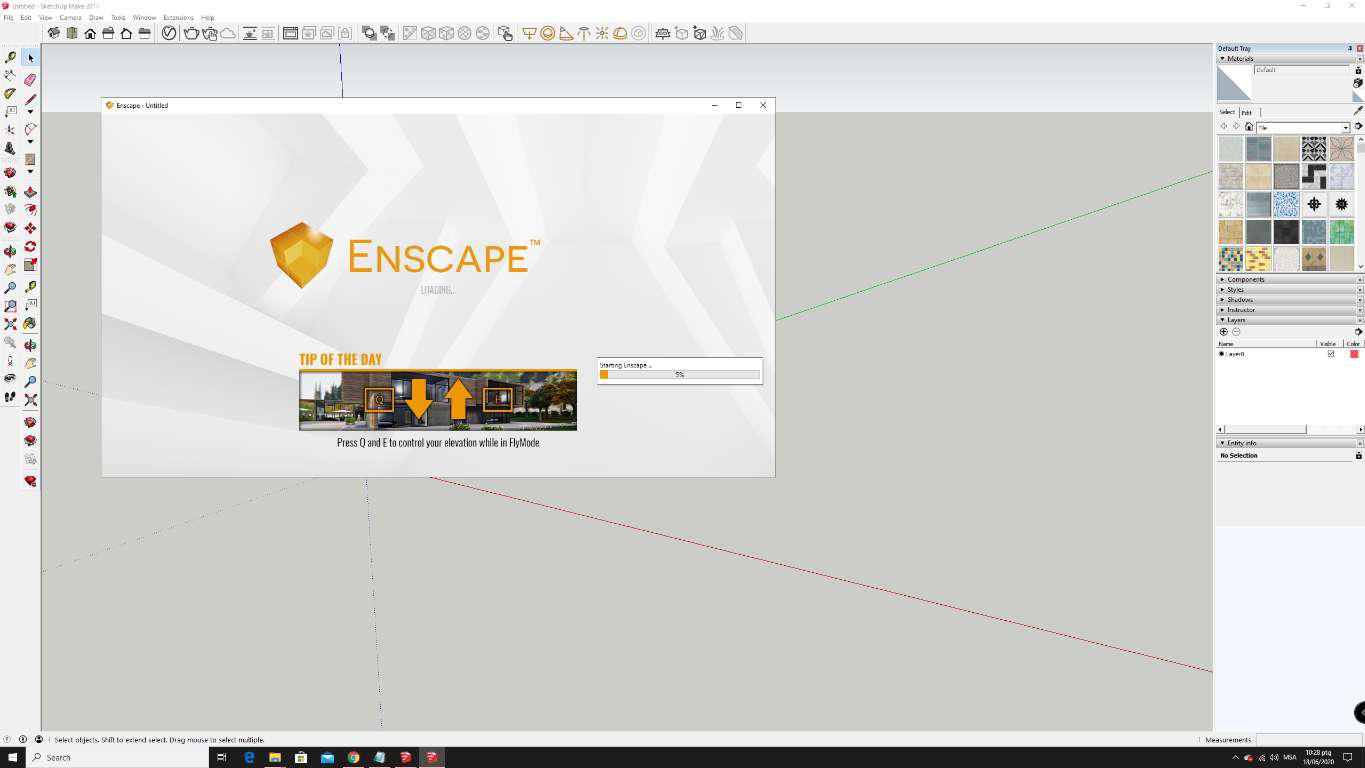Add a new layer with the plus button
Viewport: 1365px width, 768px height.
pos(1224,331)
